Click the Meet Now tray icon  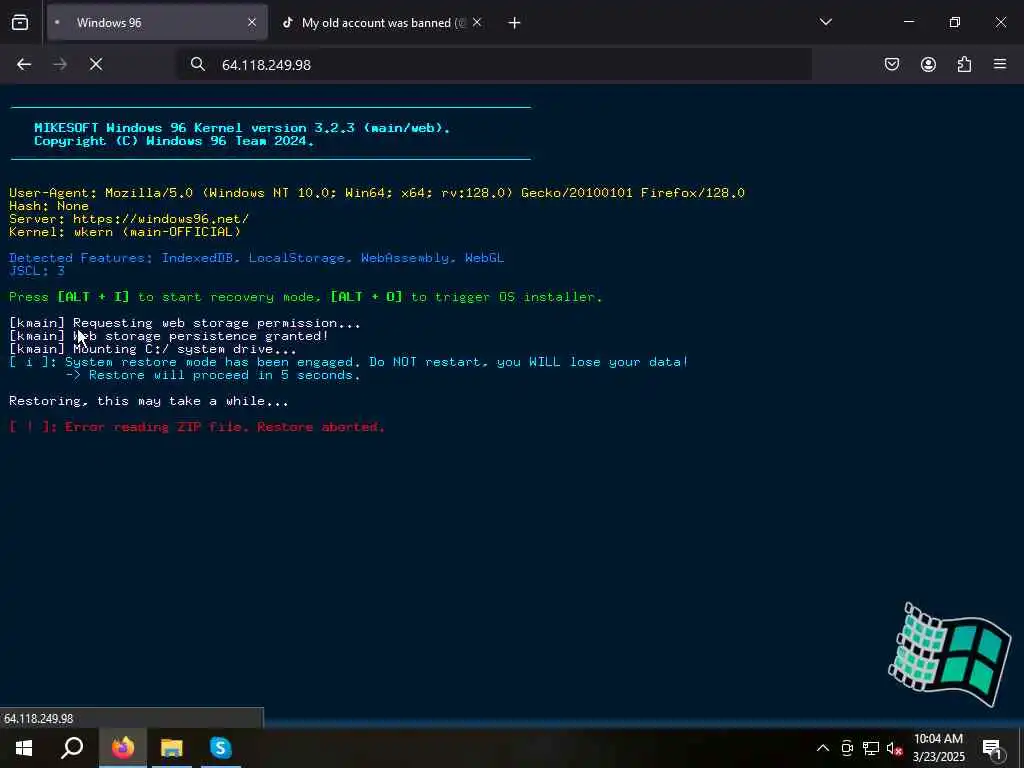click(x=847, y=748)
